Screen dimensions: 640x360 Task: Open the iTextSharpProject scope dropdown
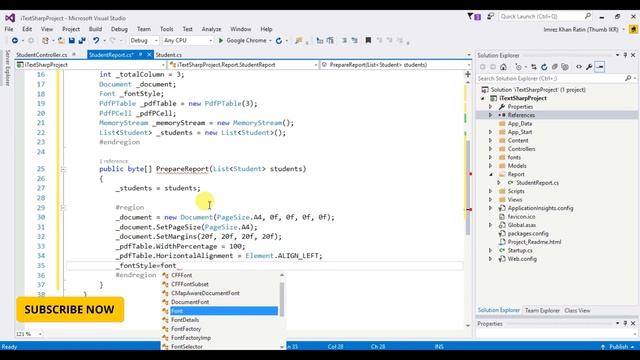(91, 65)
